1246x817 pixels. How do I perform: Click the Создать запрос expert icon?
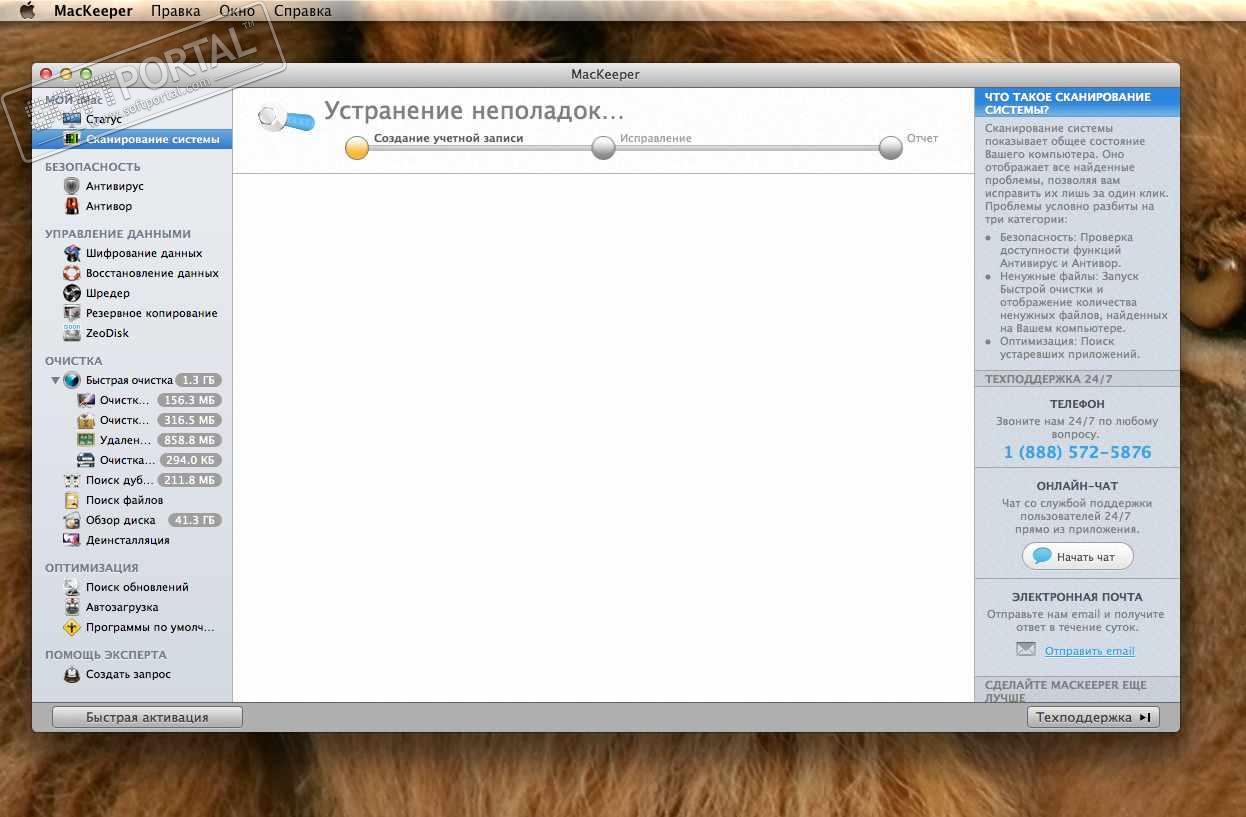tap(71, 674)
